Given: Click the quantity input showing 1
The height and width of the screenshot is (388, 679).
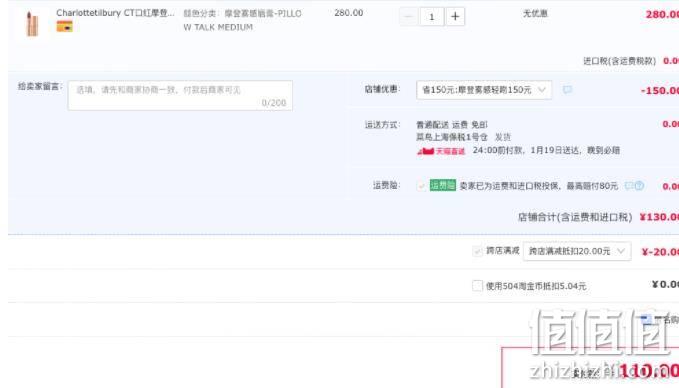Looking at the screenshot, I should pyautogui.click(x=431, y=16).
